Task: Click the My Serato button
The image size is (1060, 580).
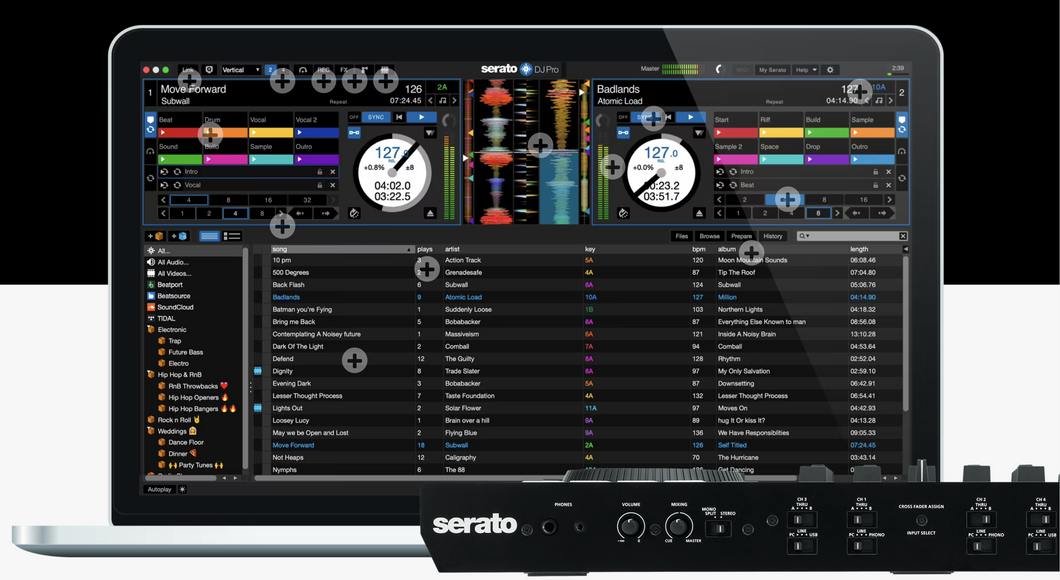Action: tap(772, 70)
